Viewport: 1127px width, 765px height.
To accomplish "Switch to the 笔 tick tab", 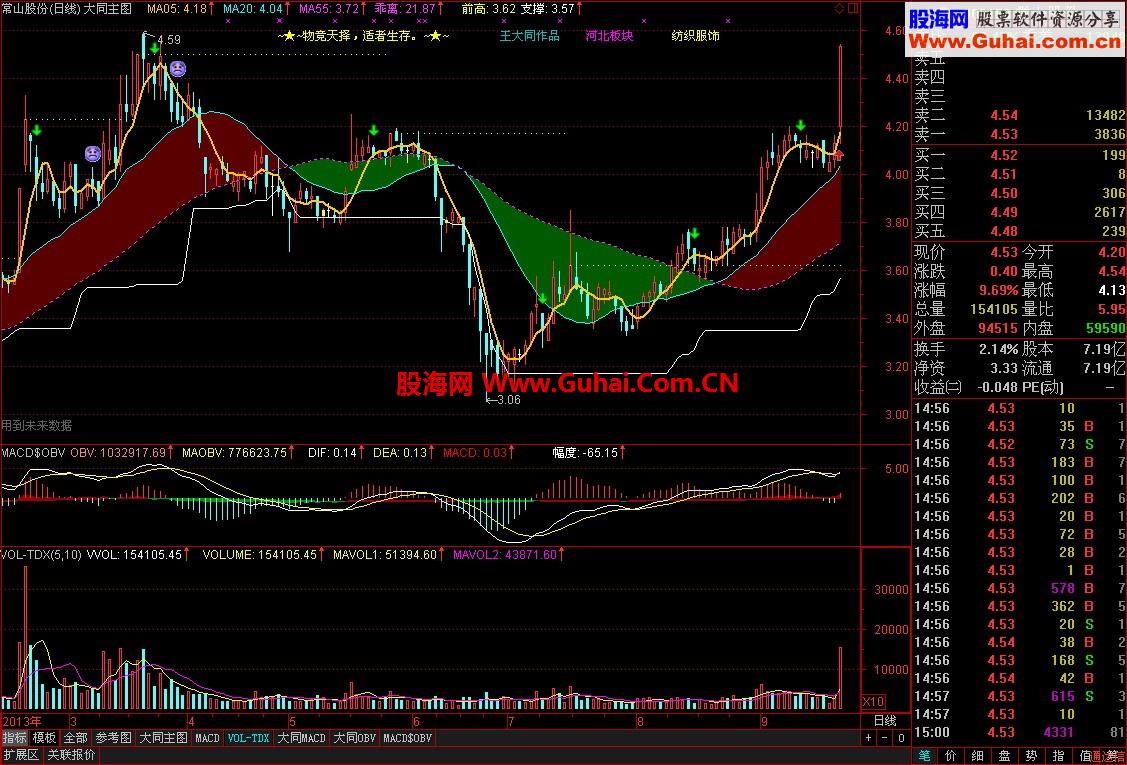I will click(x=924, y=756).
